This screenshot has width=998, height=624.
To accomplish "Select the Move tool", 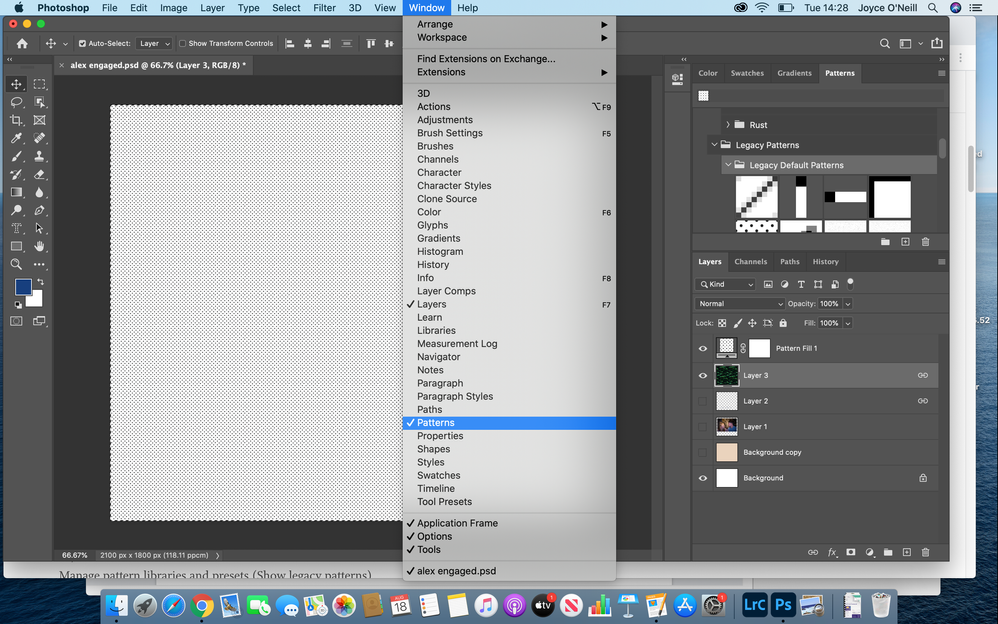I will click(x=16, y=86).
